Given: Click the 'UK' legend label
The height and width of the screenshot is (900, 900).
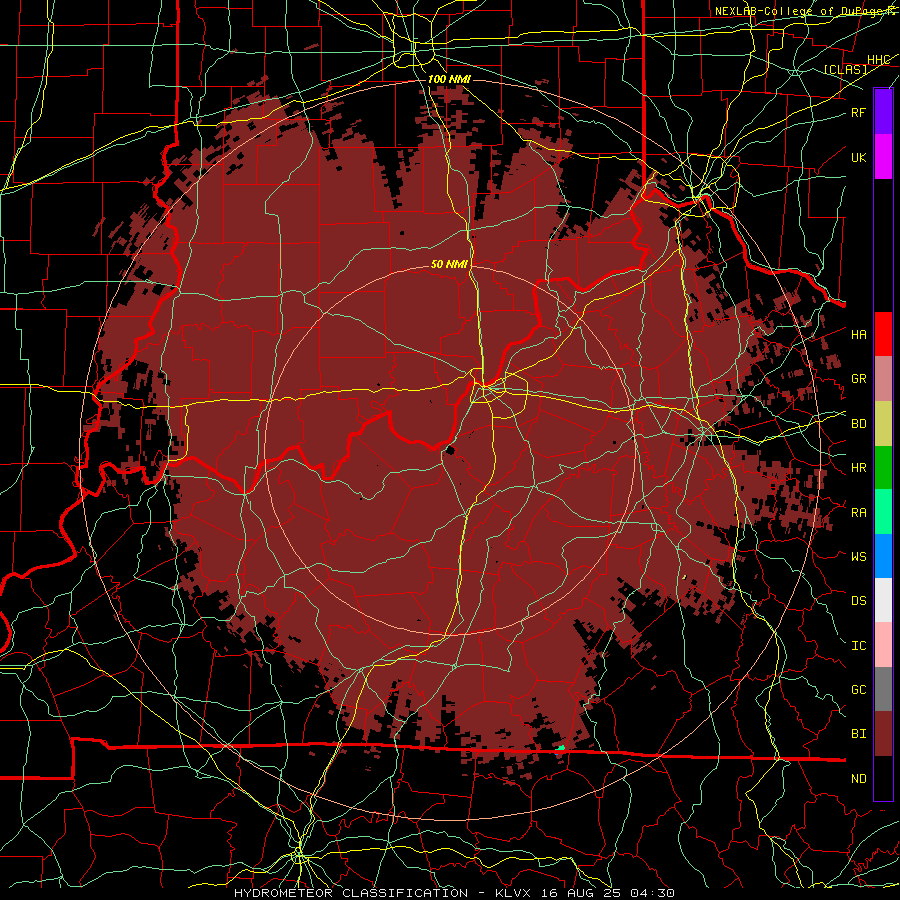Looking at the screenshot, I should [x=859, y=157].
